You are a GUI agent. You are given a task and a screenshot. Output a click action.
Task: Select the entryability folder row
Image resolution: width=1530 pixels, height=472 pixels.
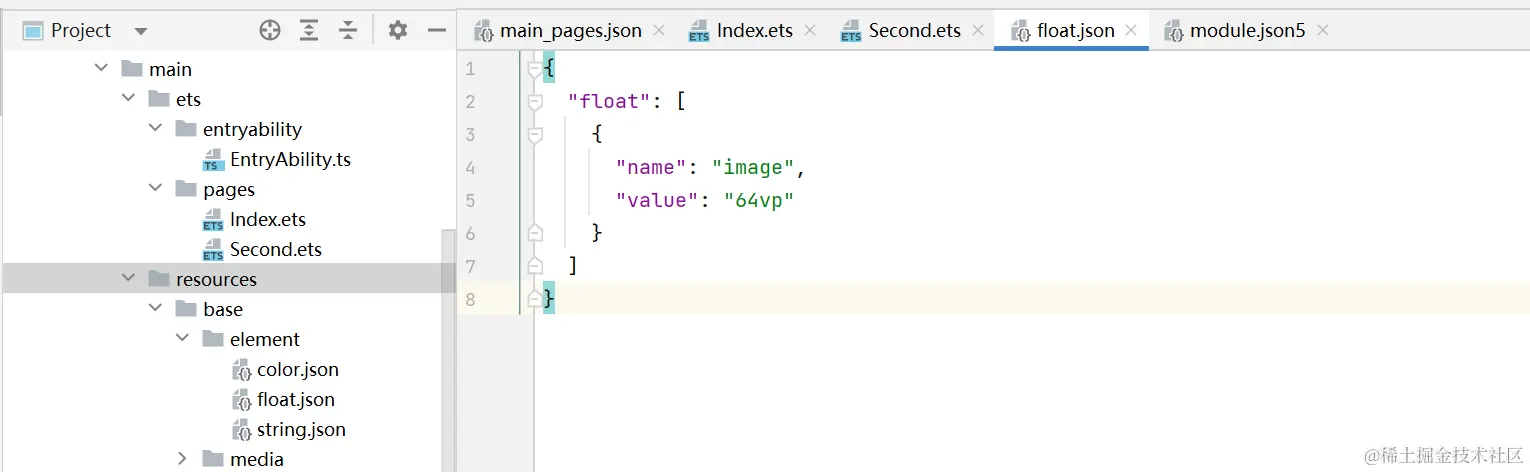[x=228, y=129]
